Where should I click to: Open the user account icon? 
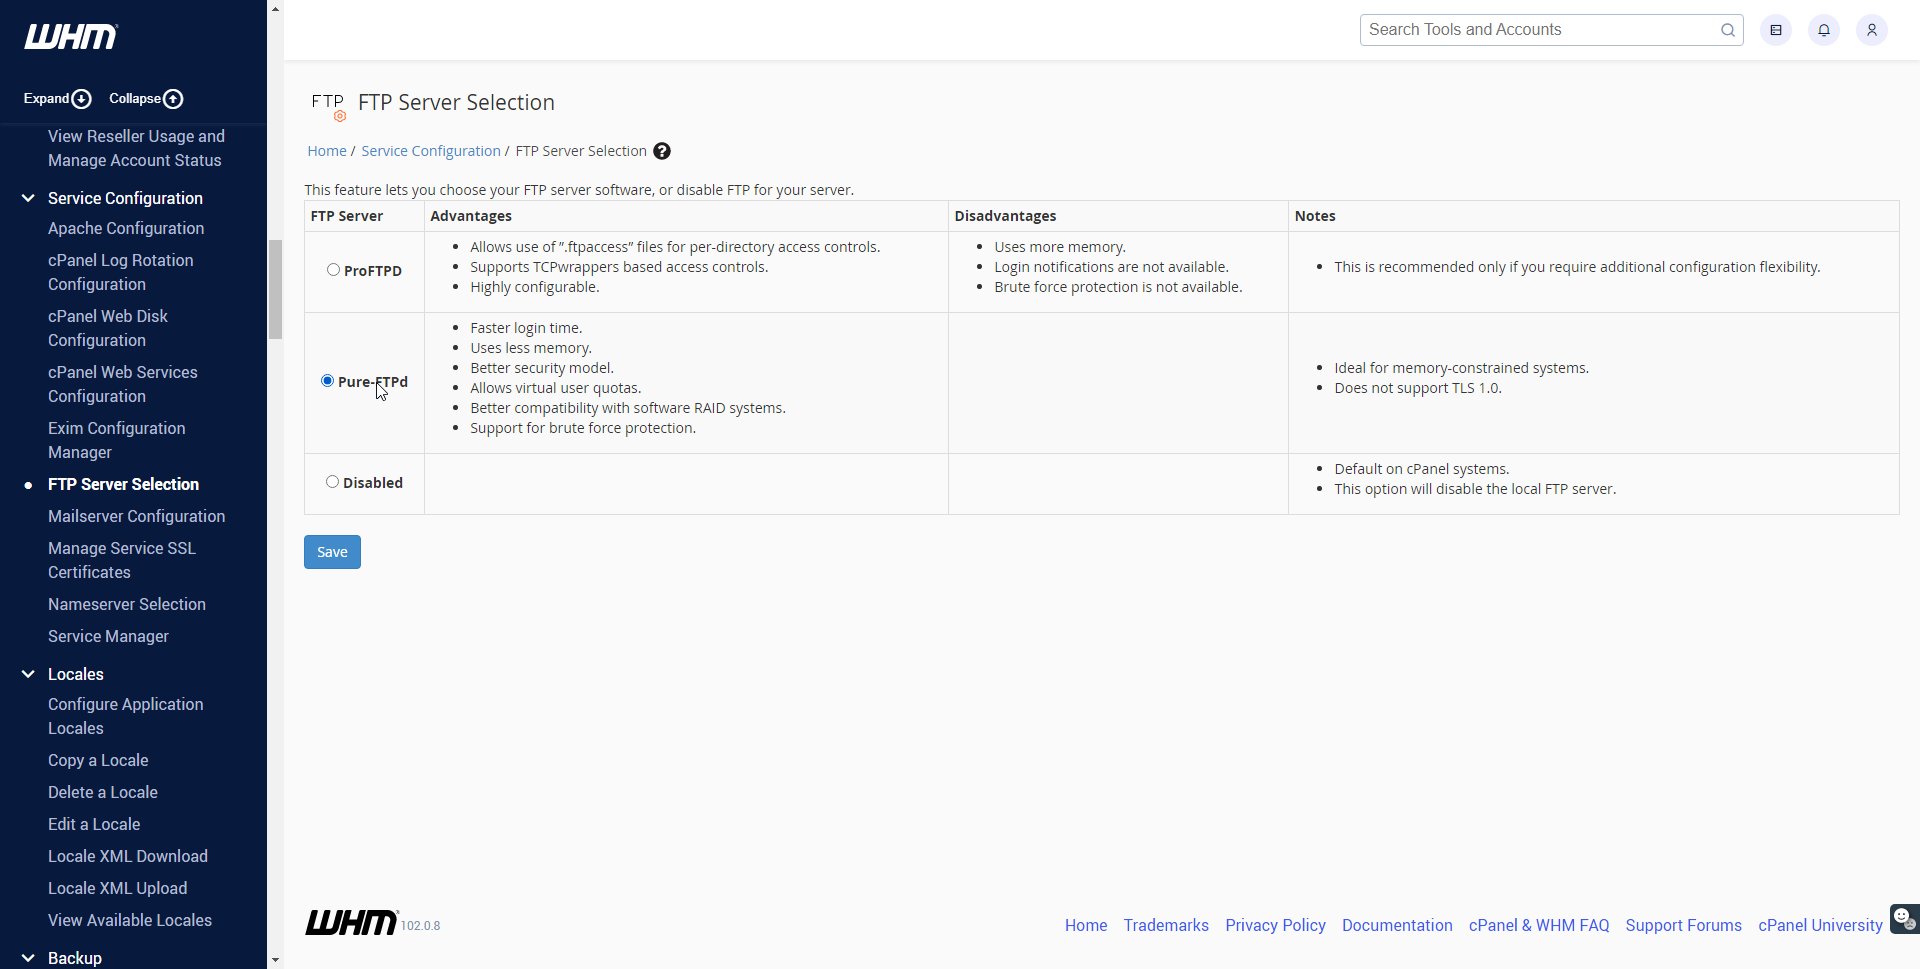(x=1872, y=30)
